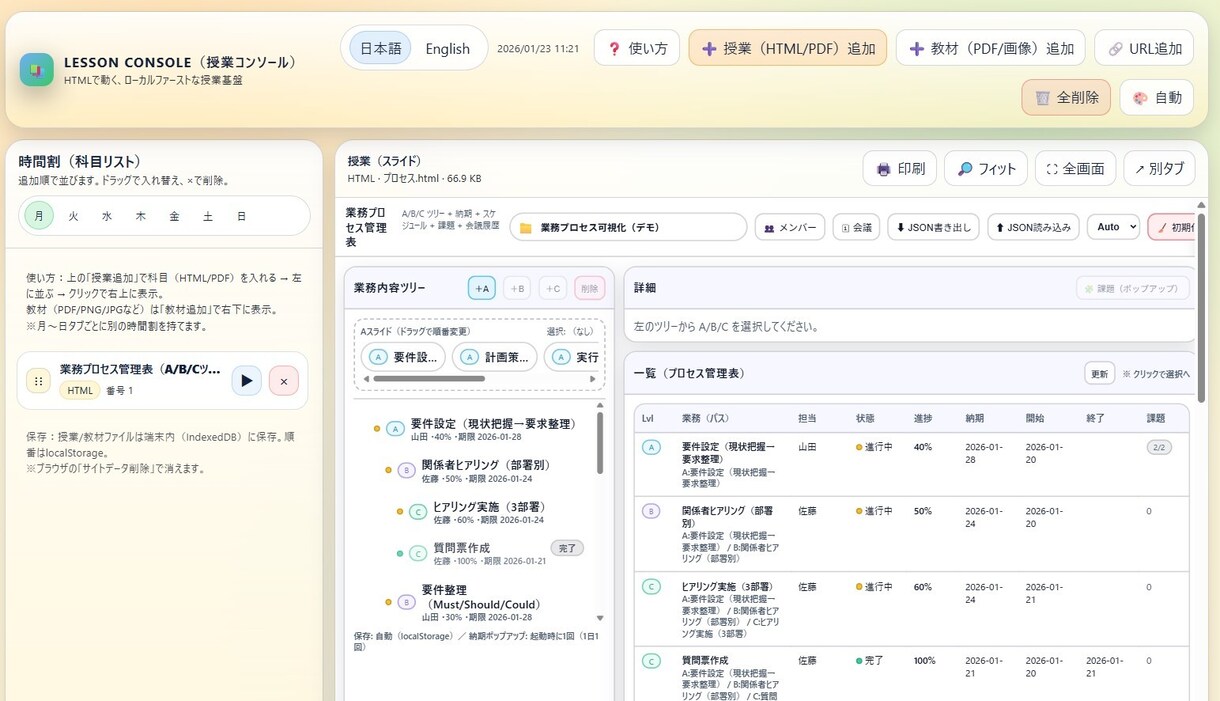Click JSON書き出し export button
The image size is (1220, 701).
click(933, 227)
